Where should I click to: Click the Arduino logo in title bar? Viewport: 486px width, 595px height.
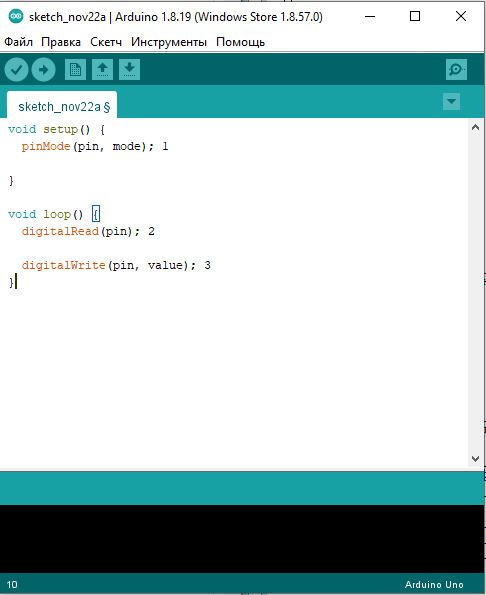click(16, 16)
